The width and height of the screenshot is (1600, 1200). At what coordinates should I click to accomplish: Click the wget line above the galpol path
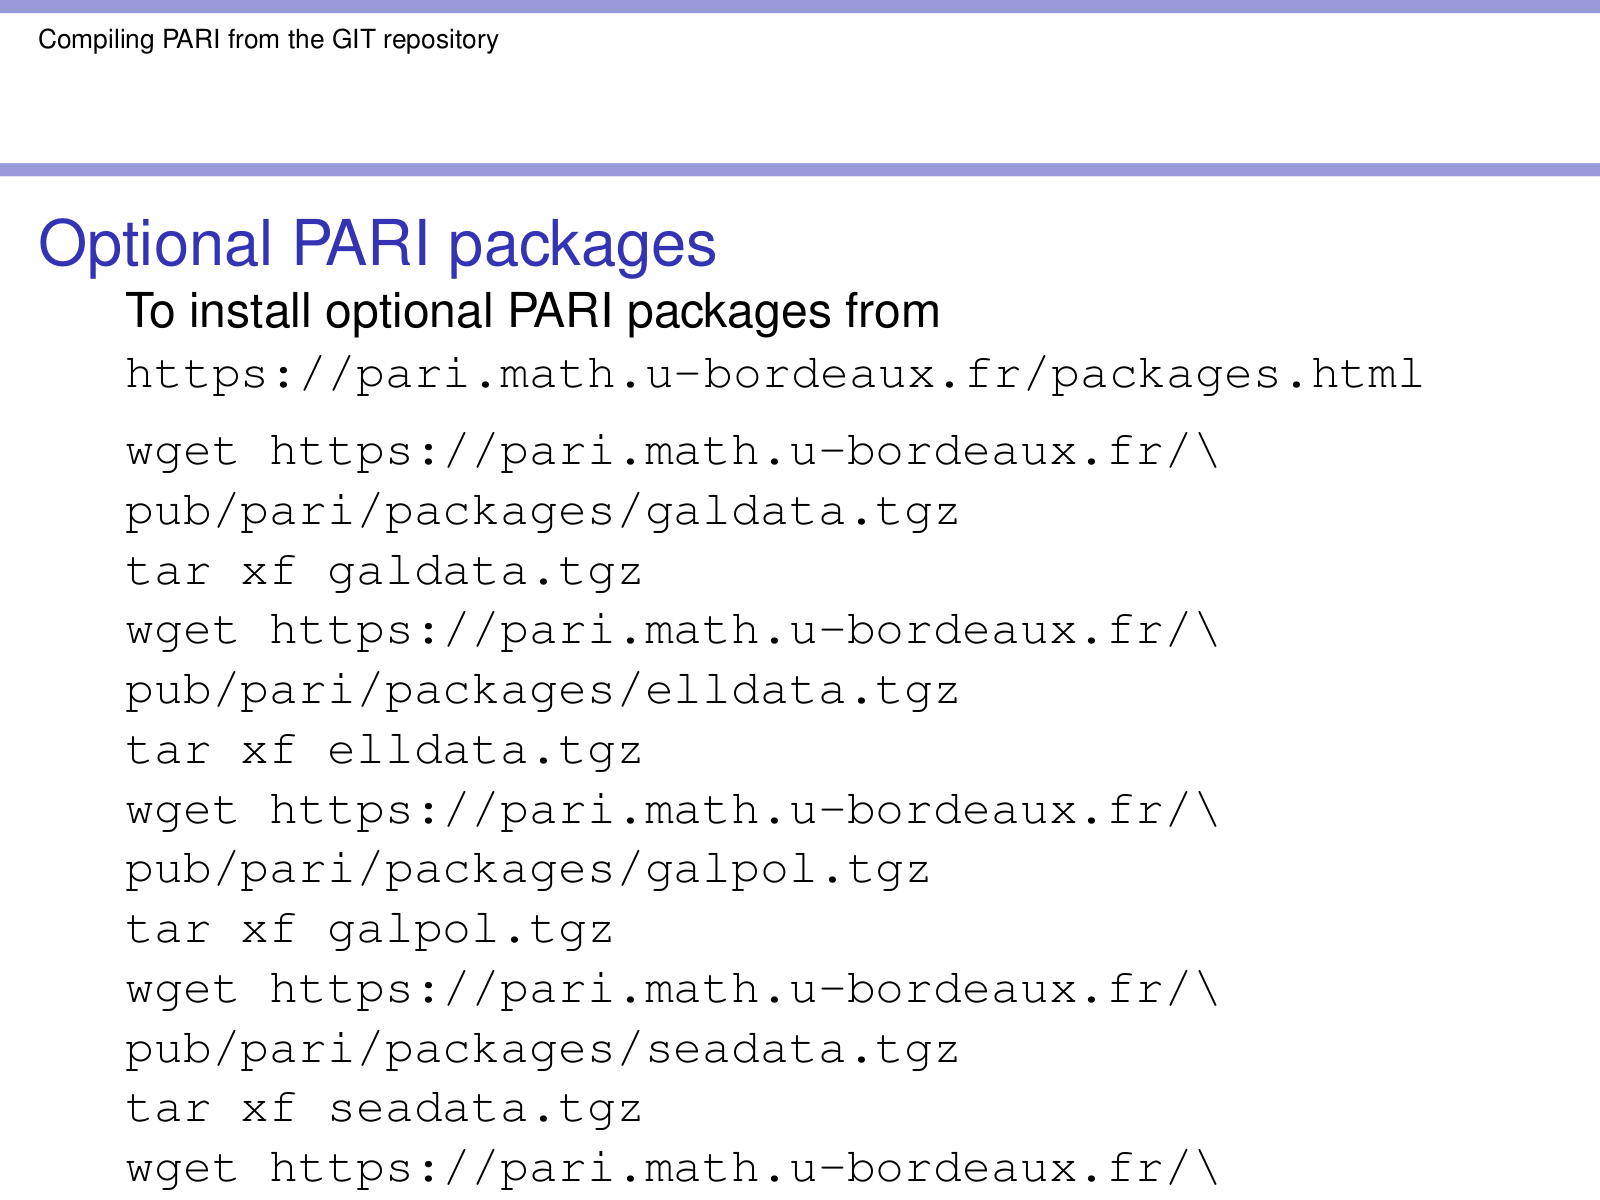point(672,810)
